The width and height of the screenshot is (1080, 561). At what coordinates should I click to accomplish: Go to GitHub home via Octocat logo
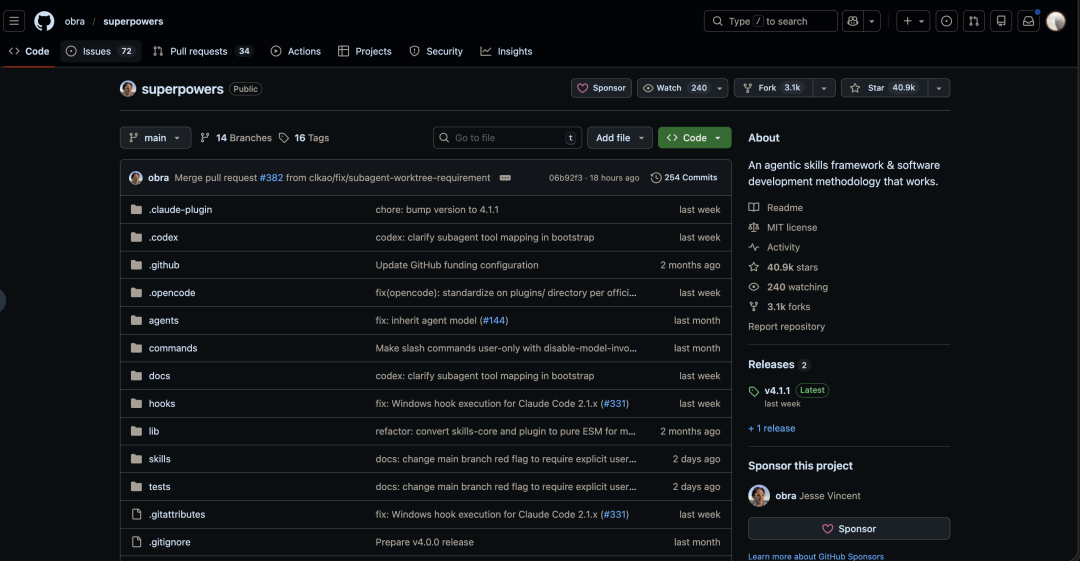click(44, 21)
